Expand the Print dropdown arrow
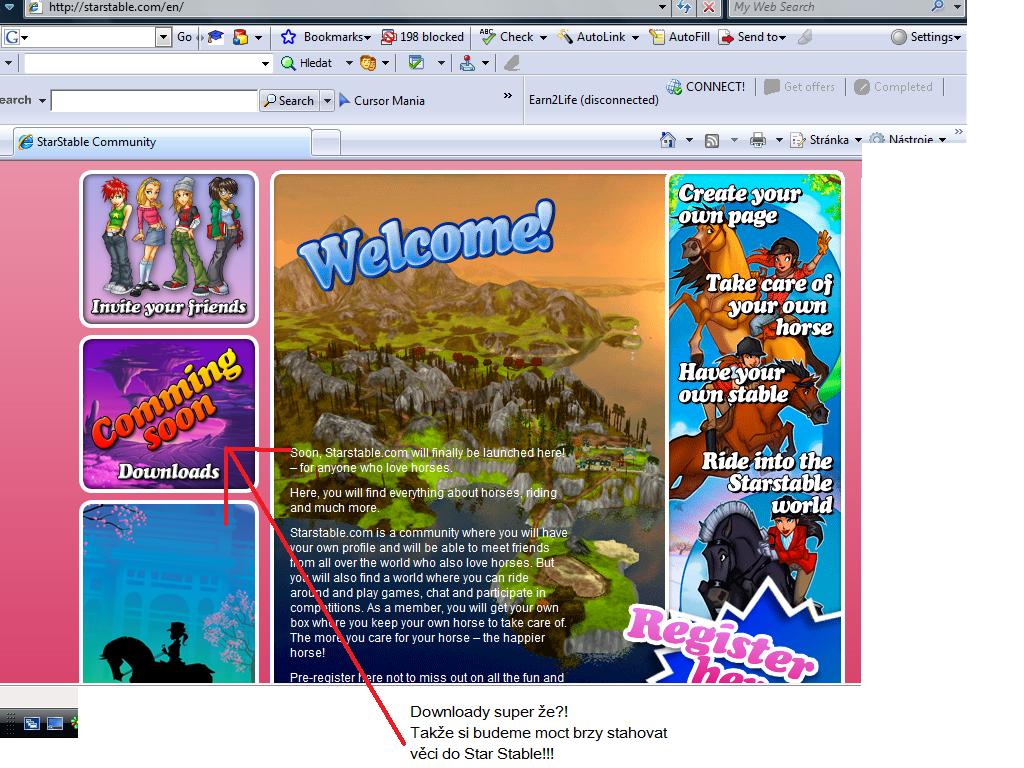This screenshot has width=1024, height=768. pyautogui.click(x=778, y=140)
